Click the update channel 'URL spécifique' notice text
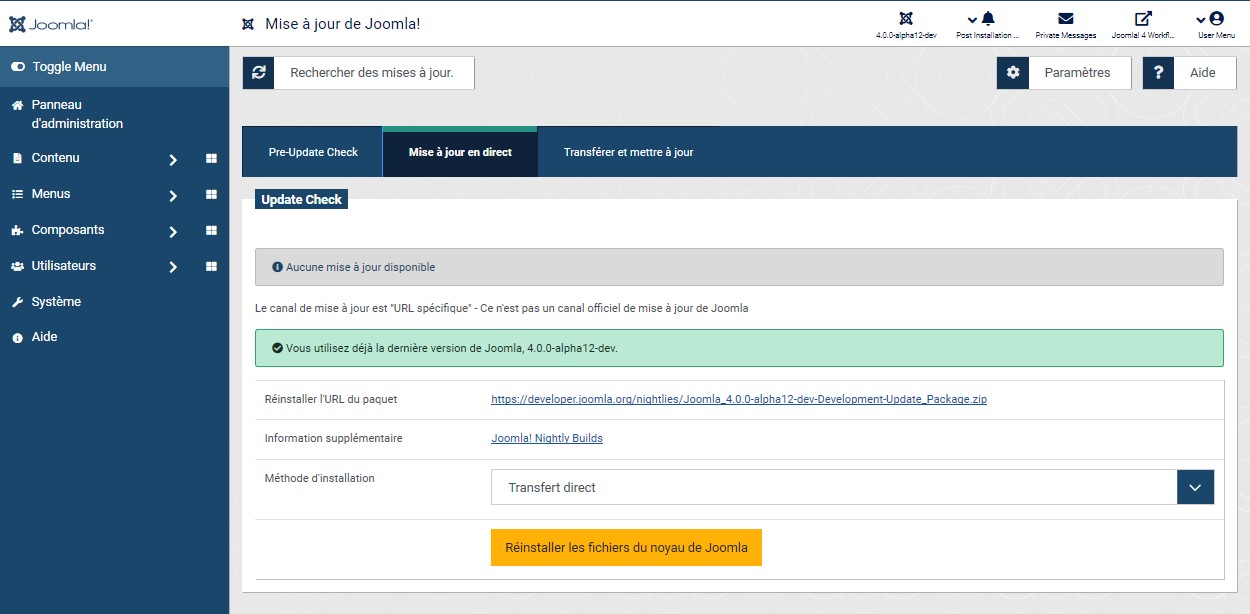The width and height of the screenshot is (1250, 614). coord(502,308)
